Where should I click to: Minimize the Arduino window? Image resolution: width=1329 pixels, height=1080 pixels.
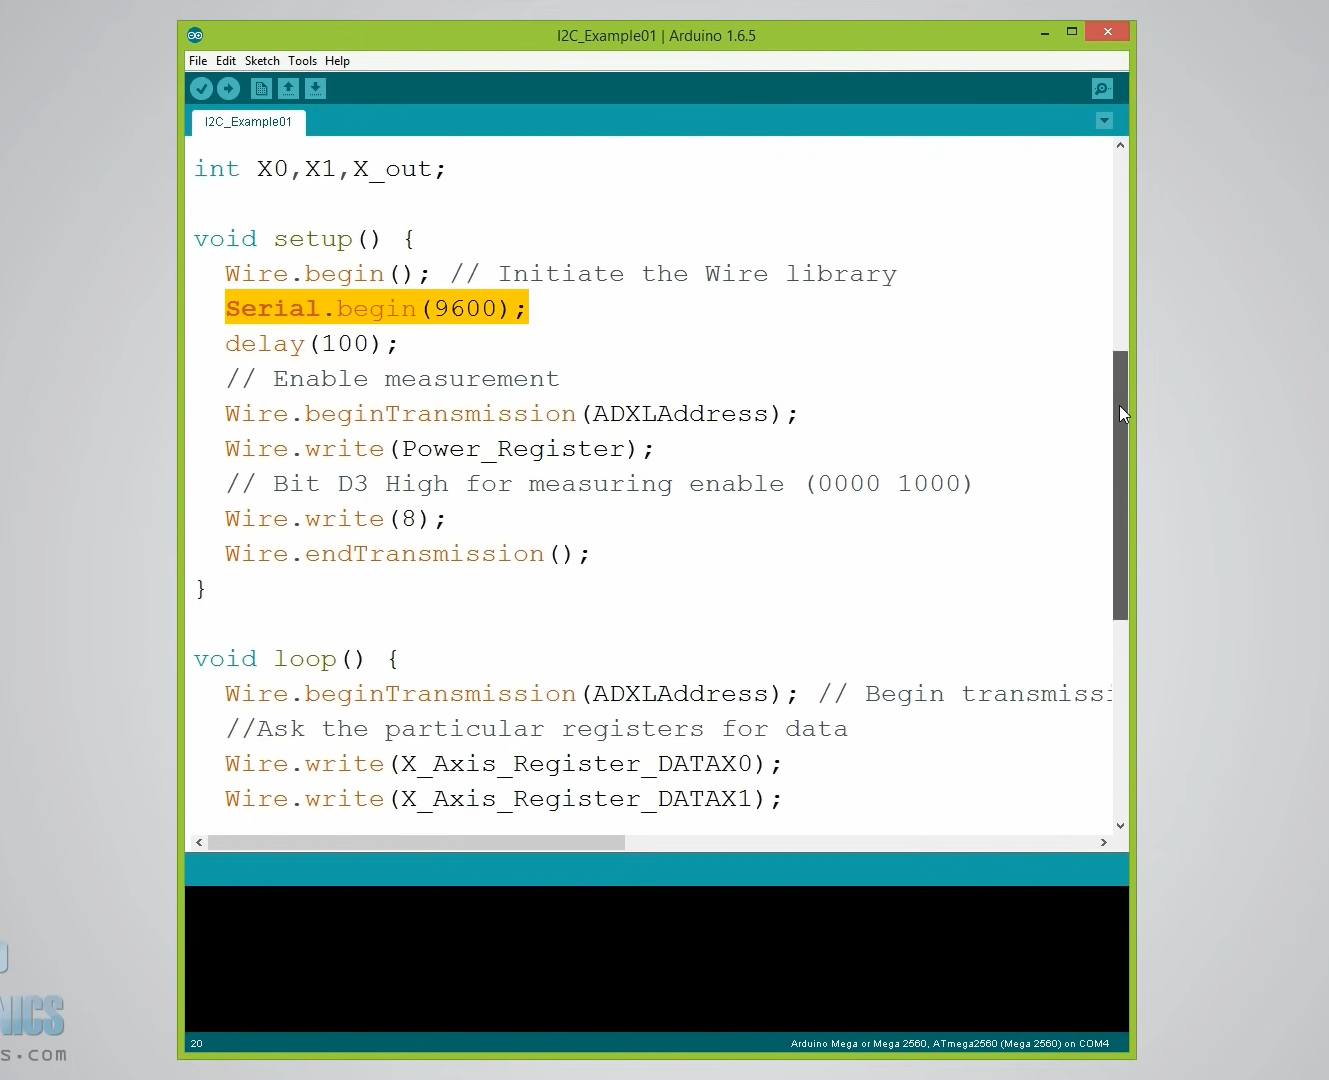[x=1045, y=33]
